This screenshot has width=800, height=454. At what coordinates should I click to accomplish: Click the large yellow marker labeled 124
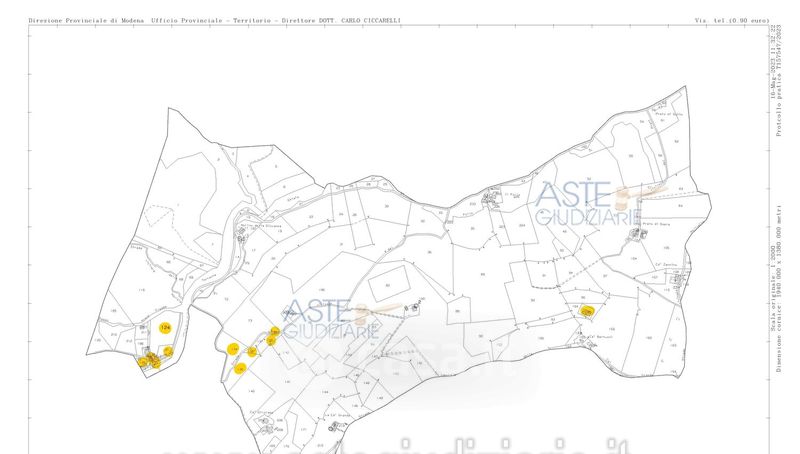pos(165,327)
